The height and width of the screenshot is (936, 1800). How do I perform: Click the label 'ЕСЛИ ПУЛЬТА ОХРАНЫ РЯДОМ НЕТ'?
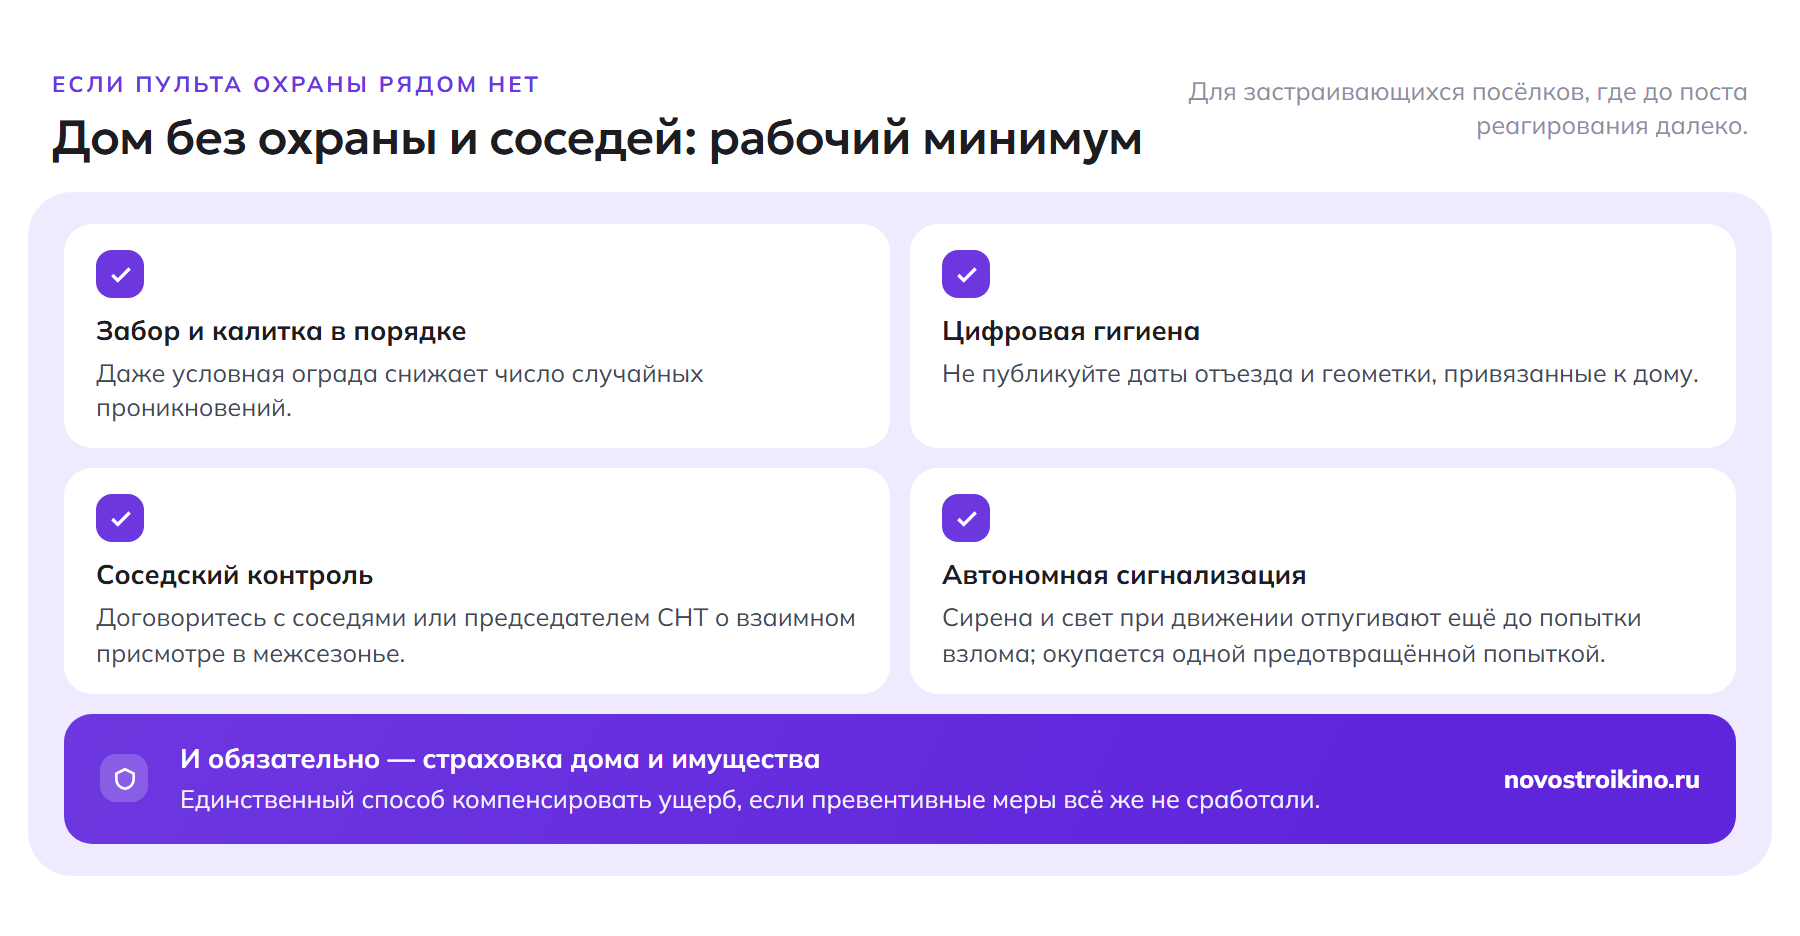click(296, 84)
